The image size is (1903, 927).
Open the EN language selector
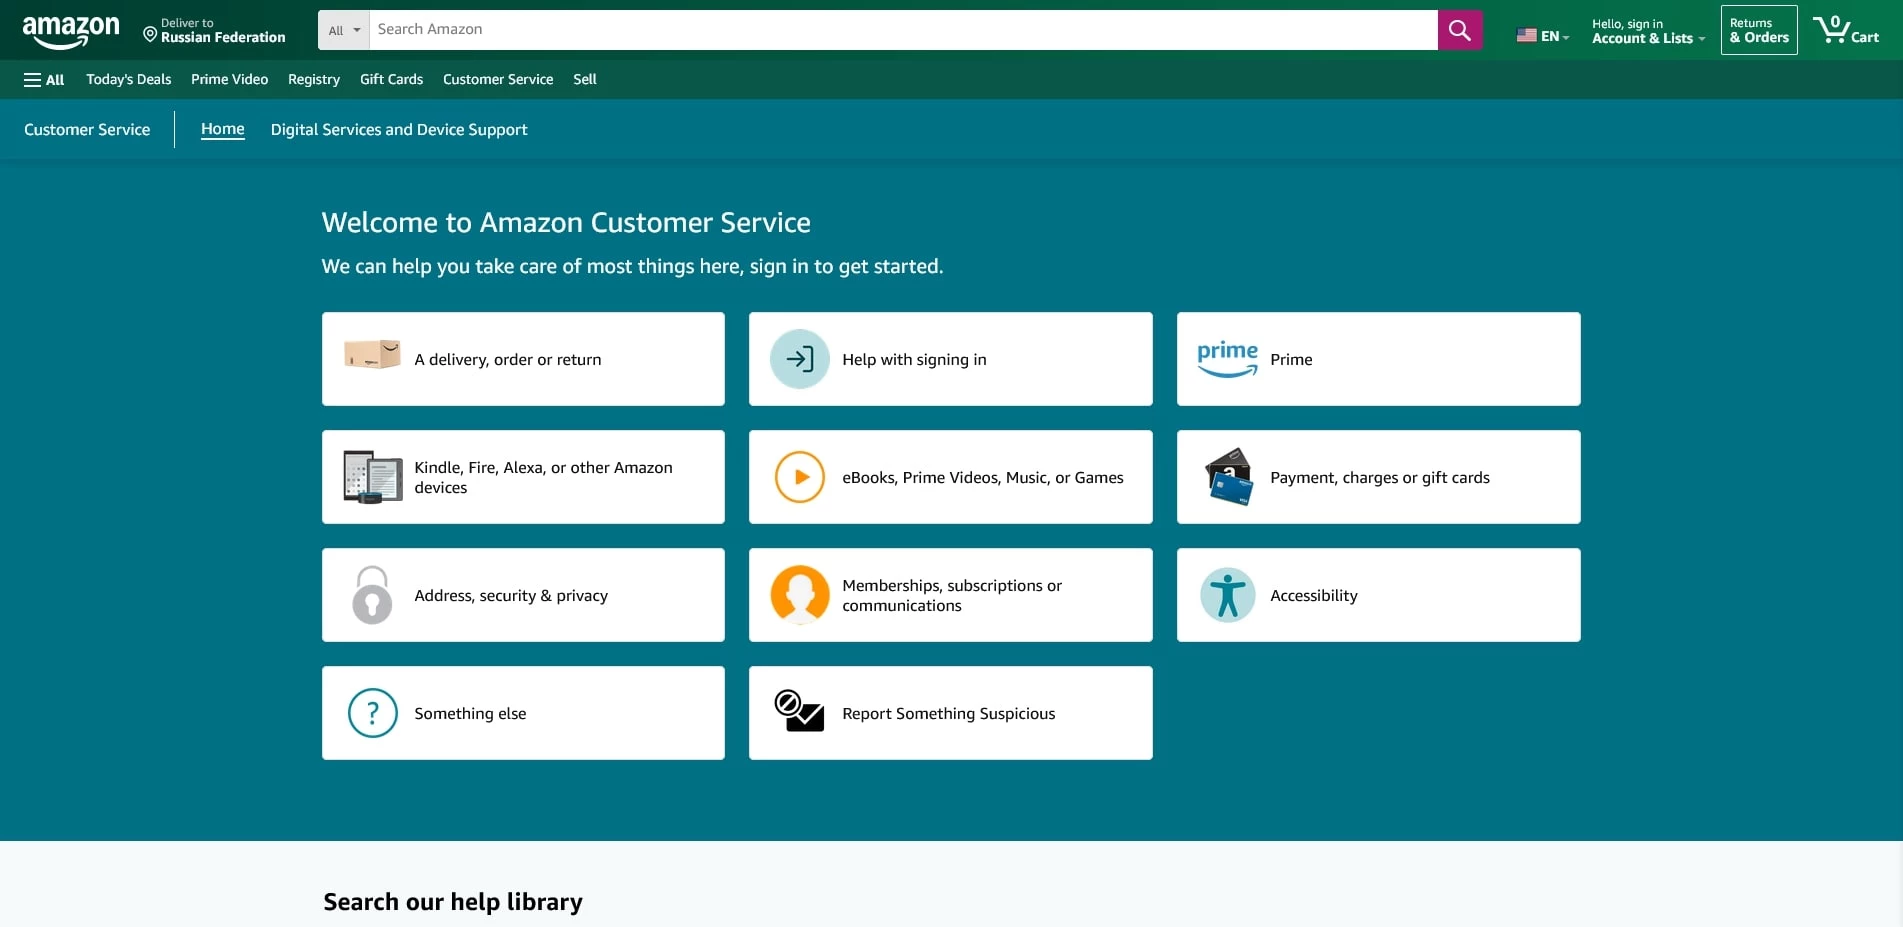[1542, 36]
